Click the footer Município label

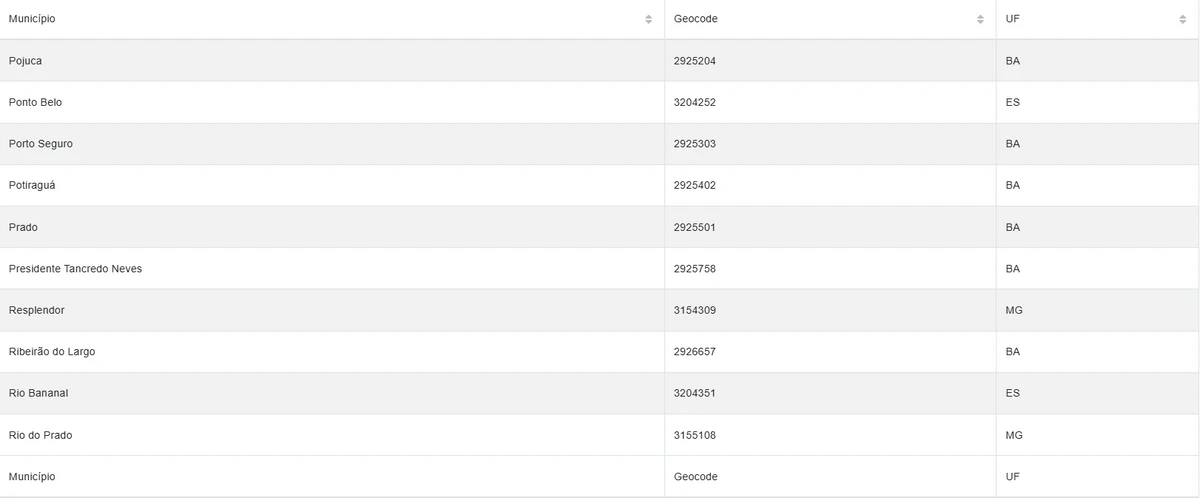click(32, 476)
